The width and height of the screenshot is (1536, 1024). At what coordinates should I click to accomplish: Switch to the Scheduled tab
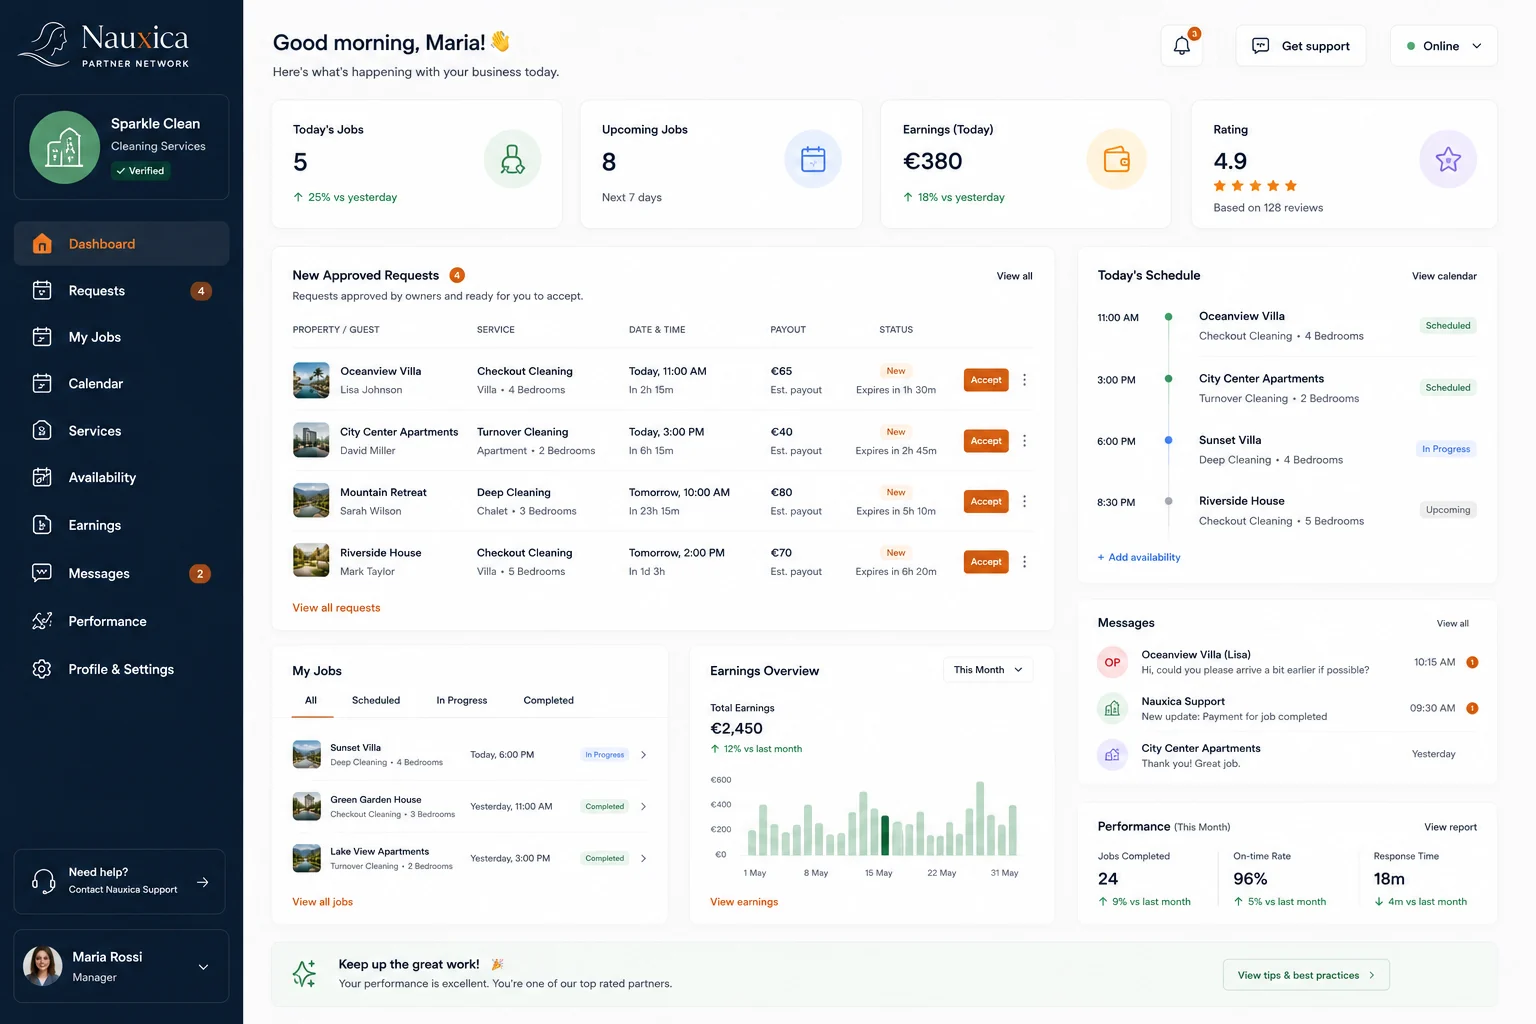tap(376, 701)
